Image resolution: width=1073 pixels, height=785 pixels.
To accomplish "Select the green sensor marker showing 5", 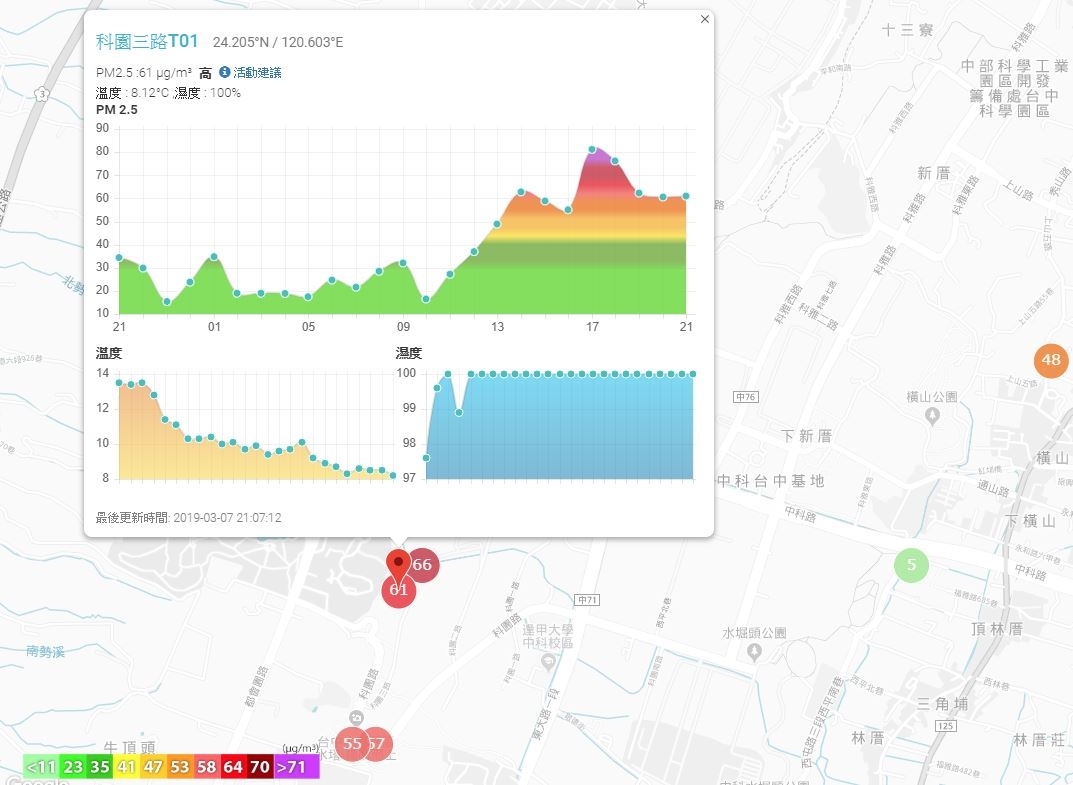I will point(912,565).
